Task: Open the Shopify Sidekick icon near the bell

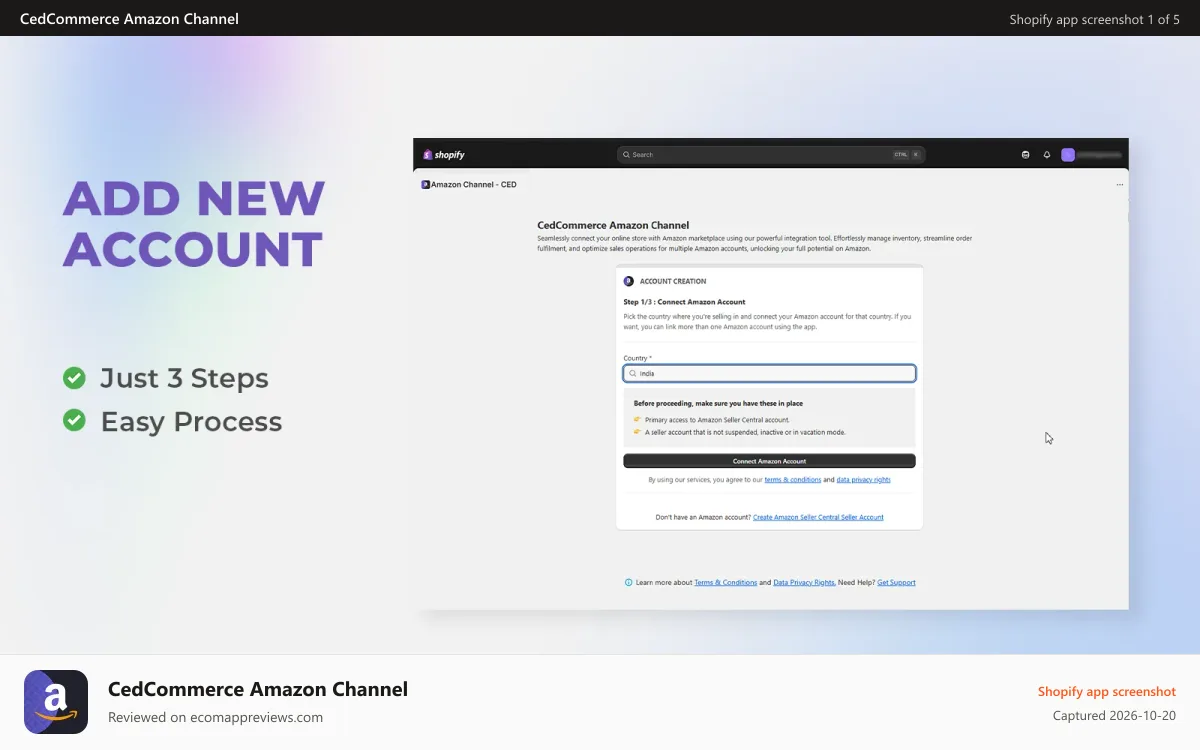Action: click(1025, 155)
